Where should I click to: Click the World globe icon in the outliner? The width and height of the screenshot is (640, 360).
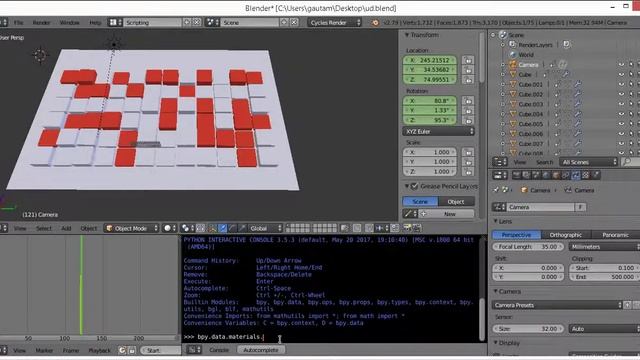(x=513, y=54)
